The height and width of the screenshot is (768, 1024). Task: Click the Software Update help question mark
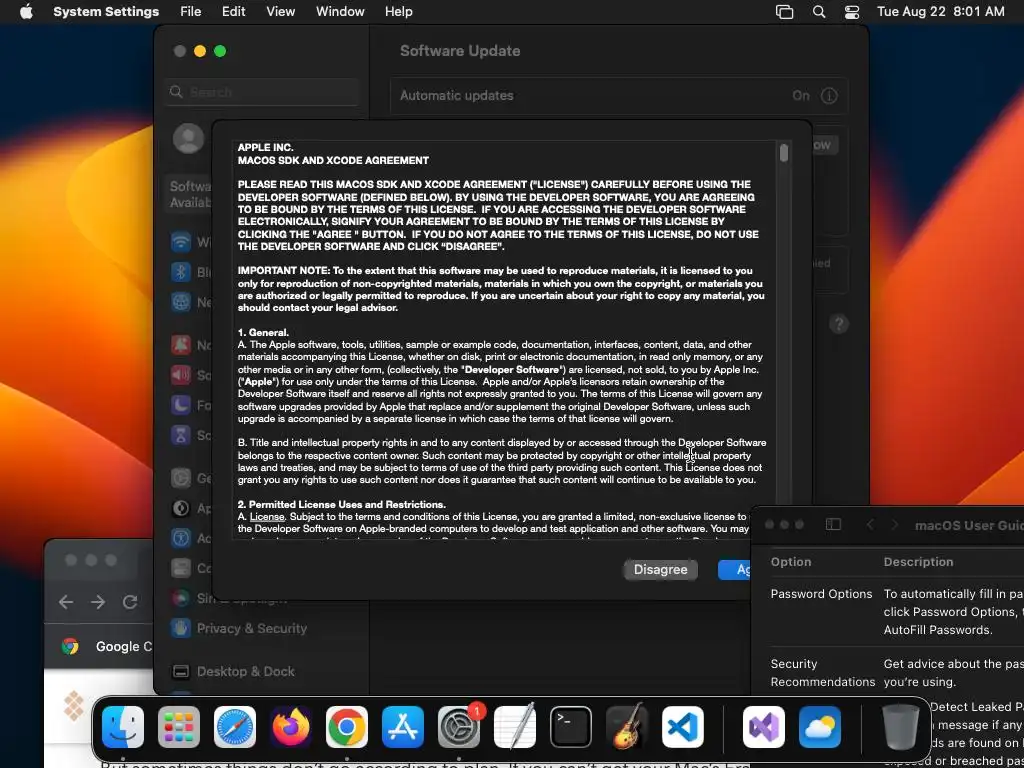click(x=839, y=323)
